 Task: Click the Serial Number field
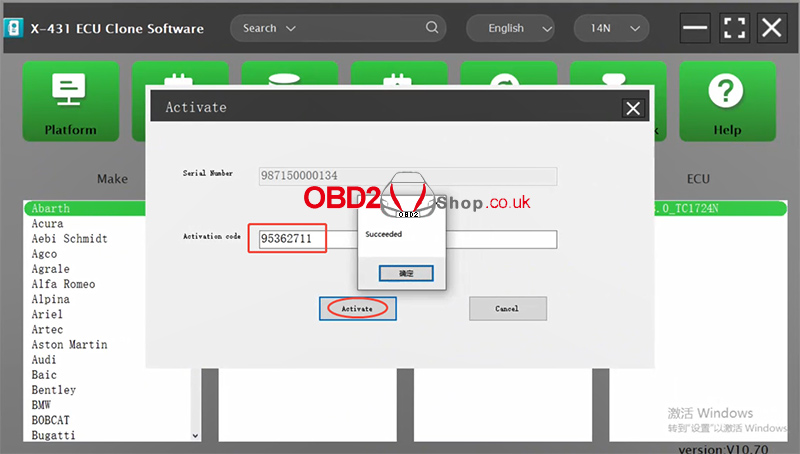pyautogui.click(x=408, y=176)
